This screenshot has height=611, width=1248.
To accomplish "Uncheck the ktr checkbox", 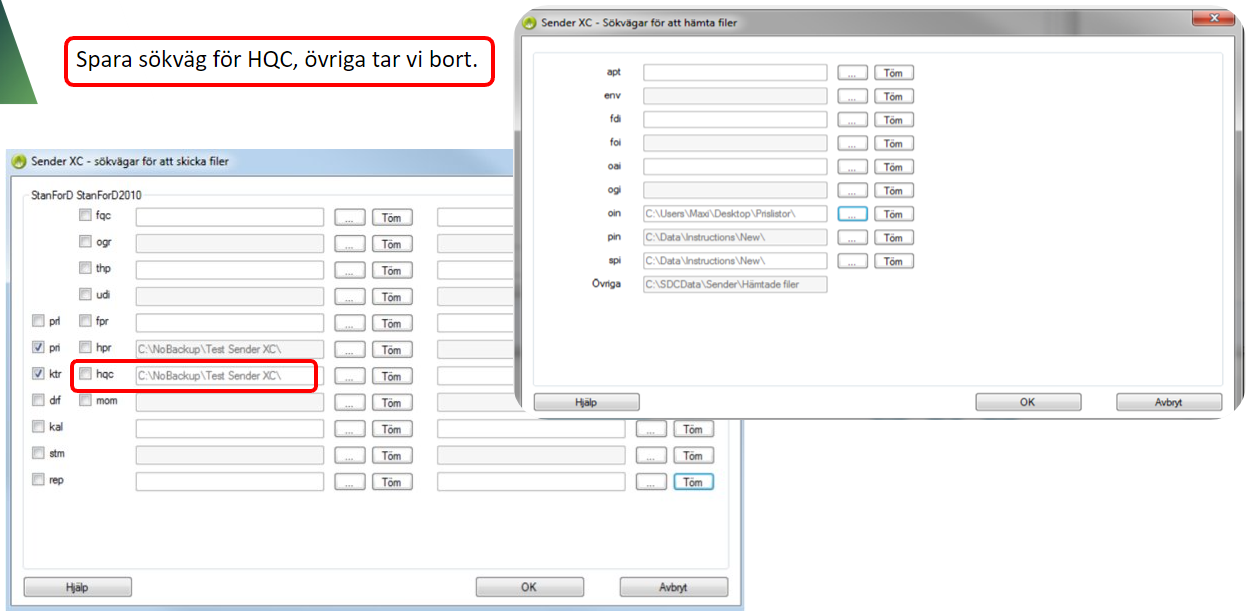I will click(x=38, y=374).
